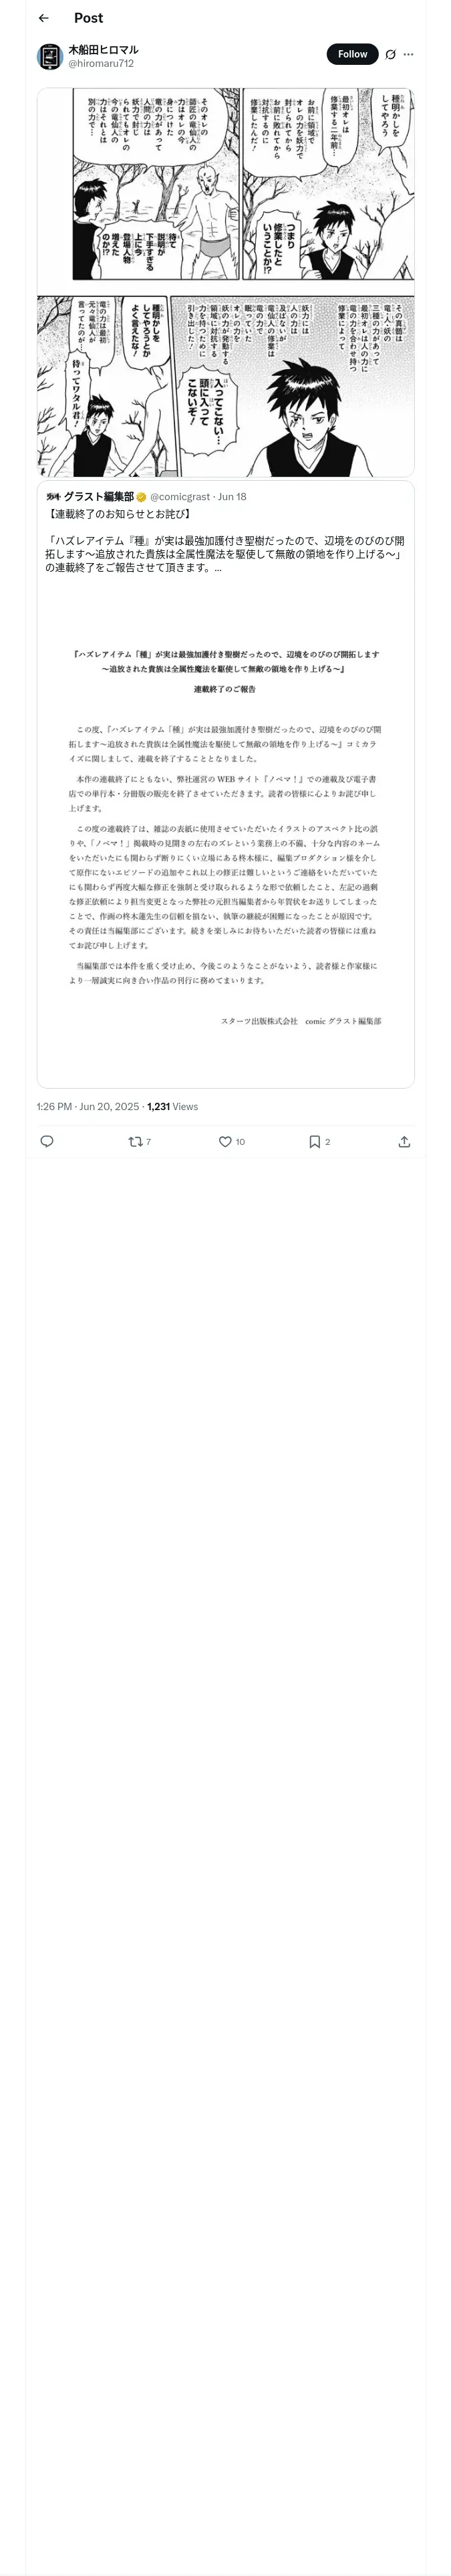Viewport: 451px width, 2576px height.
Task: Open the quoted post's Jun 18 date
Action: pos(232,497)
